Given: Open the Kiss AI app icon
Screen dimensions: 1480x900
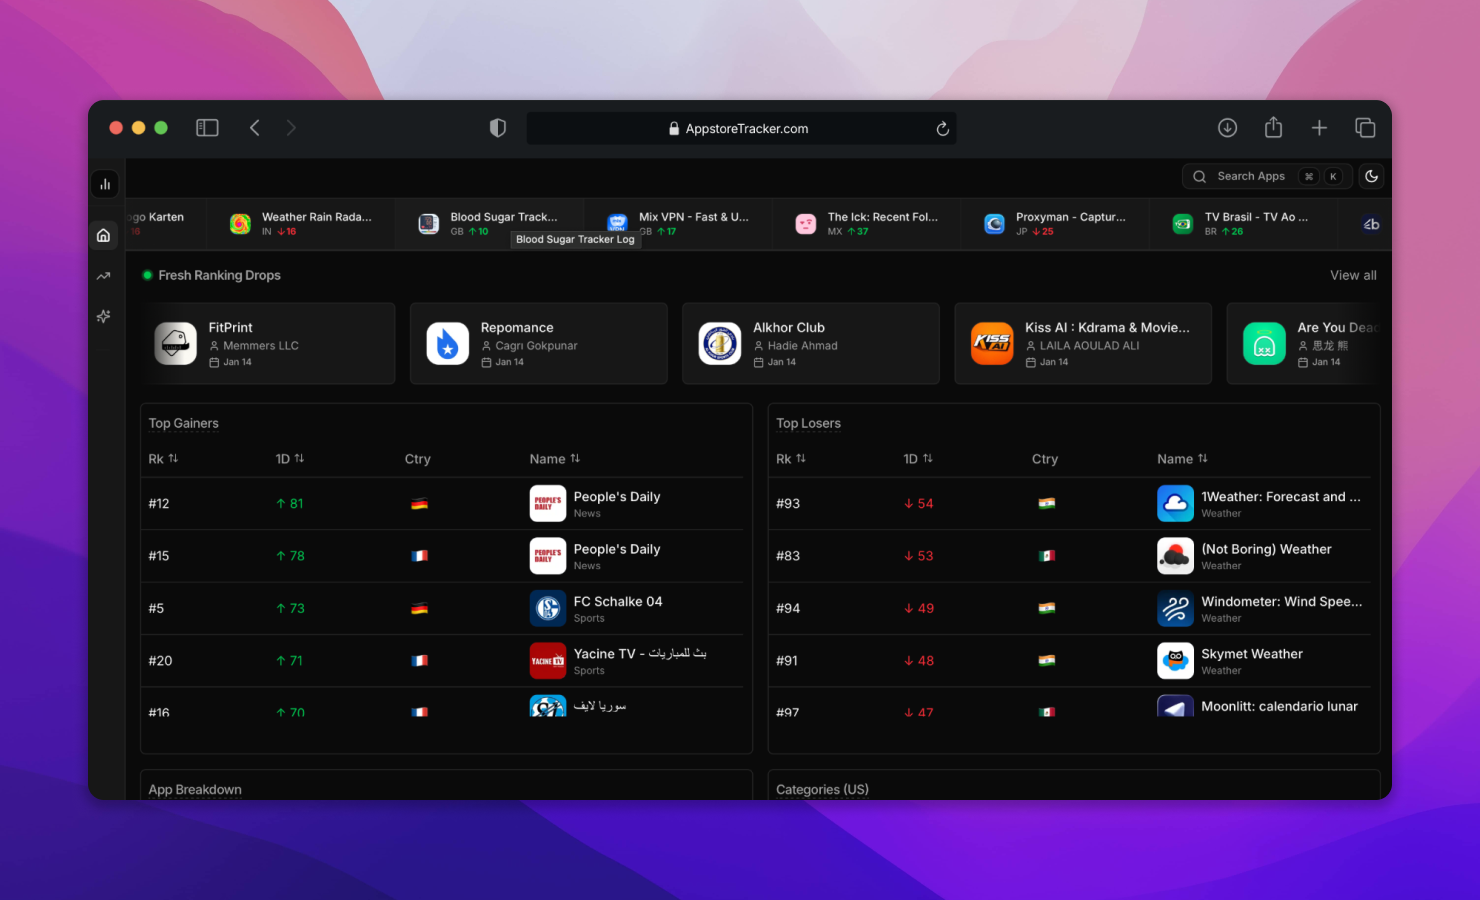Looking at the screenshot, I should tap(992, 343).
